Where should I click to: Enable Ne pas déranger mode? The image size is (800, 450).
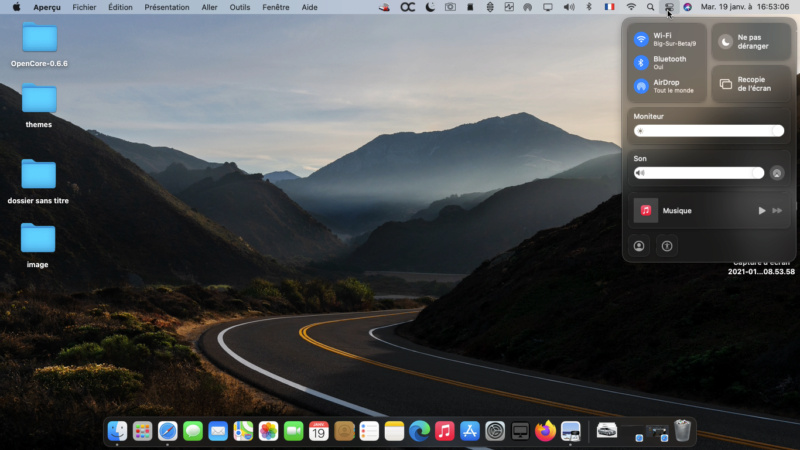[x=751, y=42]
